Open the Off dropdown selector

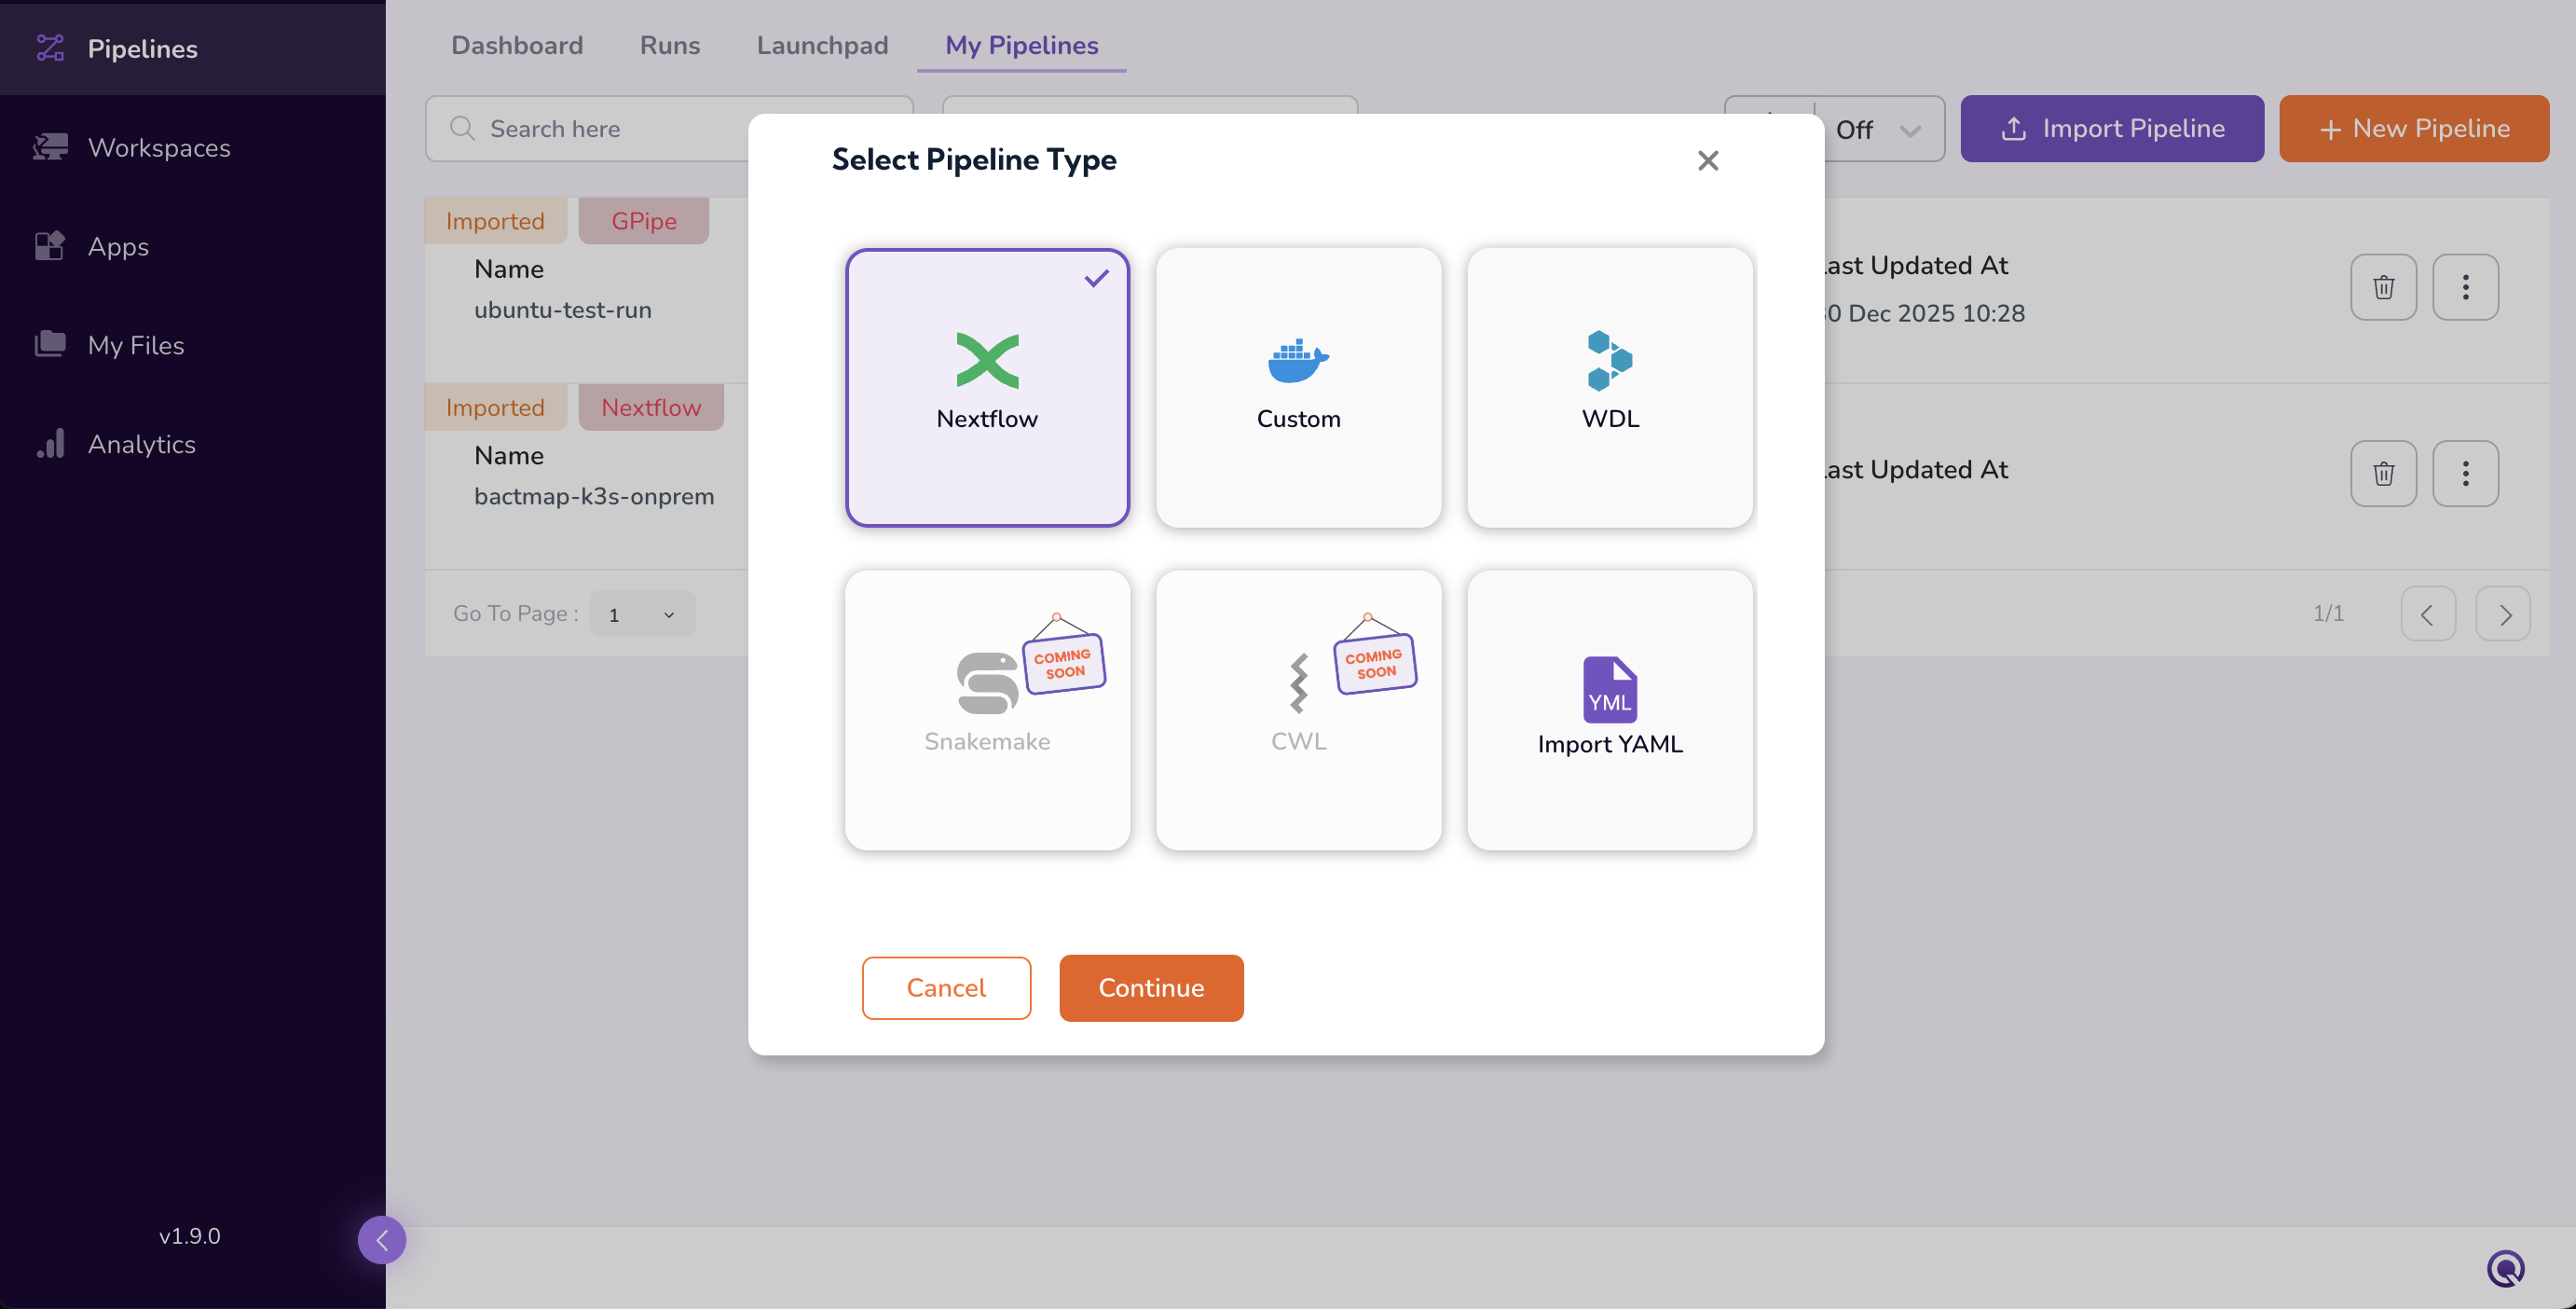(x=1878, y=129)
